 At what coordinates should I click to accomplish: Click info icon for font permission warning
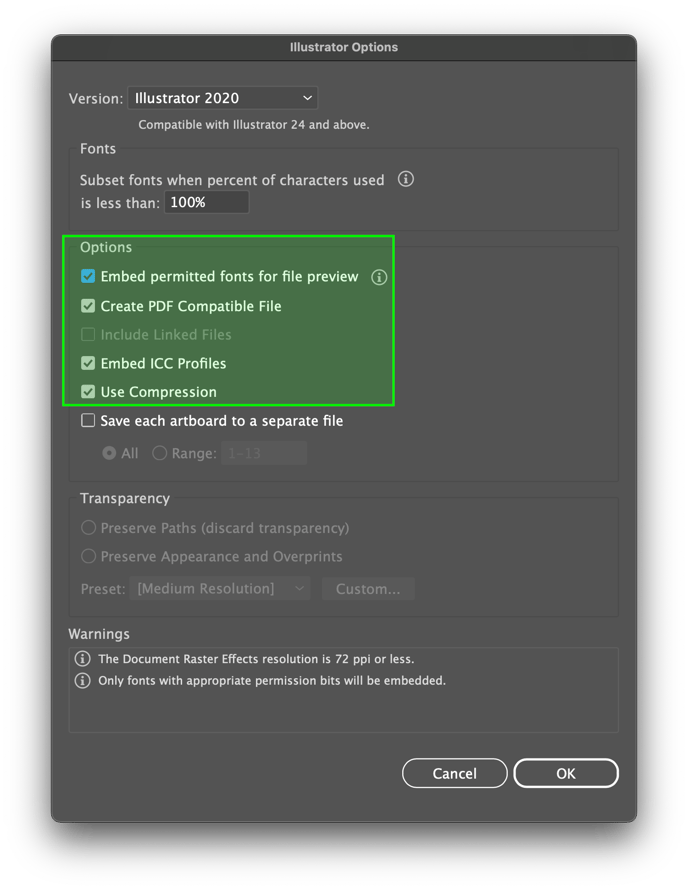click(83, 681)
